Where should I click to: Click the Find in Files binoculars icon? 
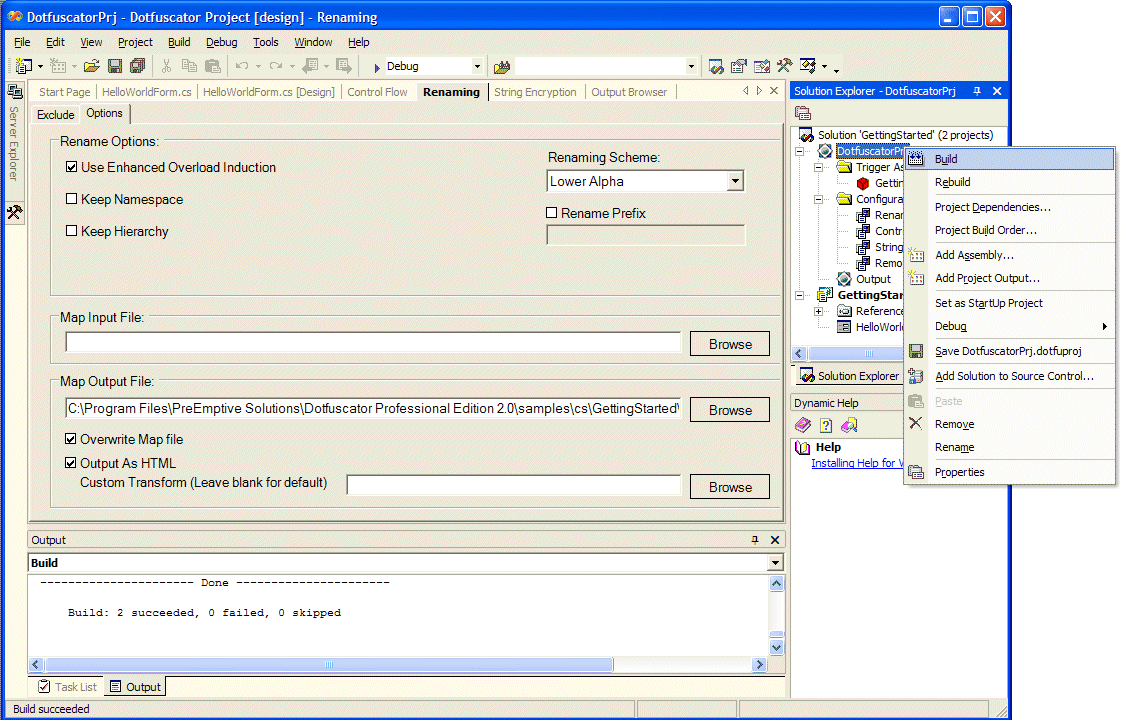click(x=502, y=67)
